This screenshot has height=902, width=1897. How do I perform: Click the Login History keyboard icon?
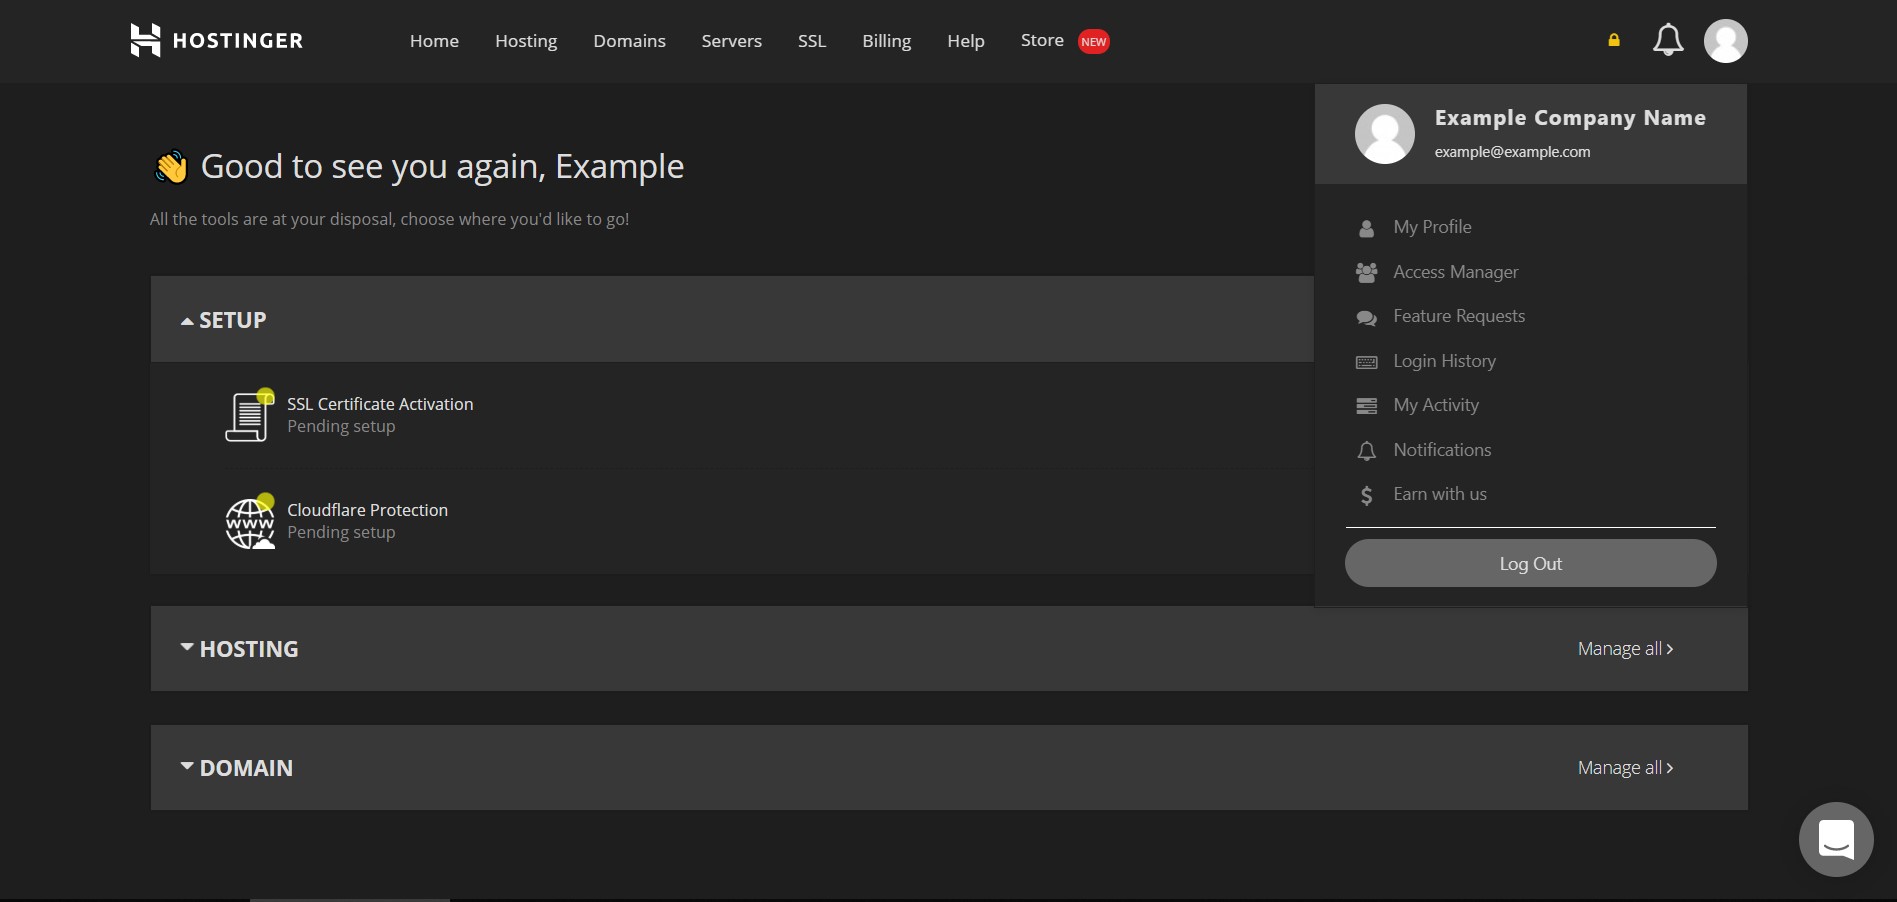point(1366,361)
